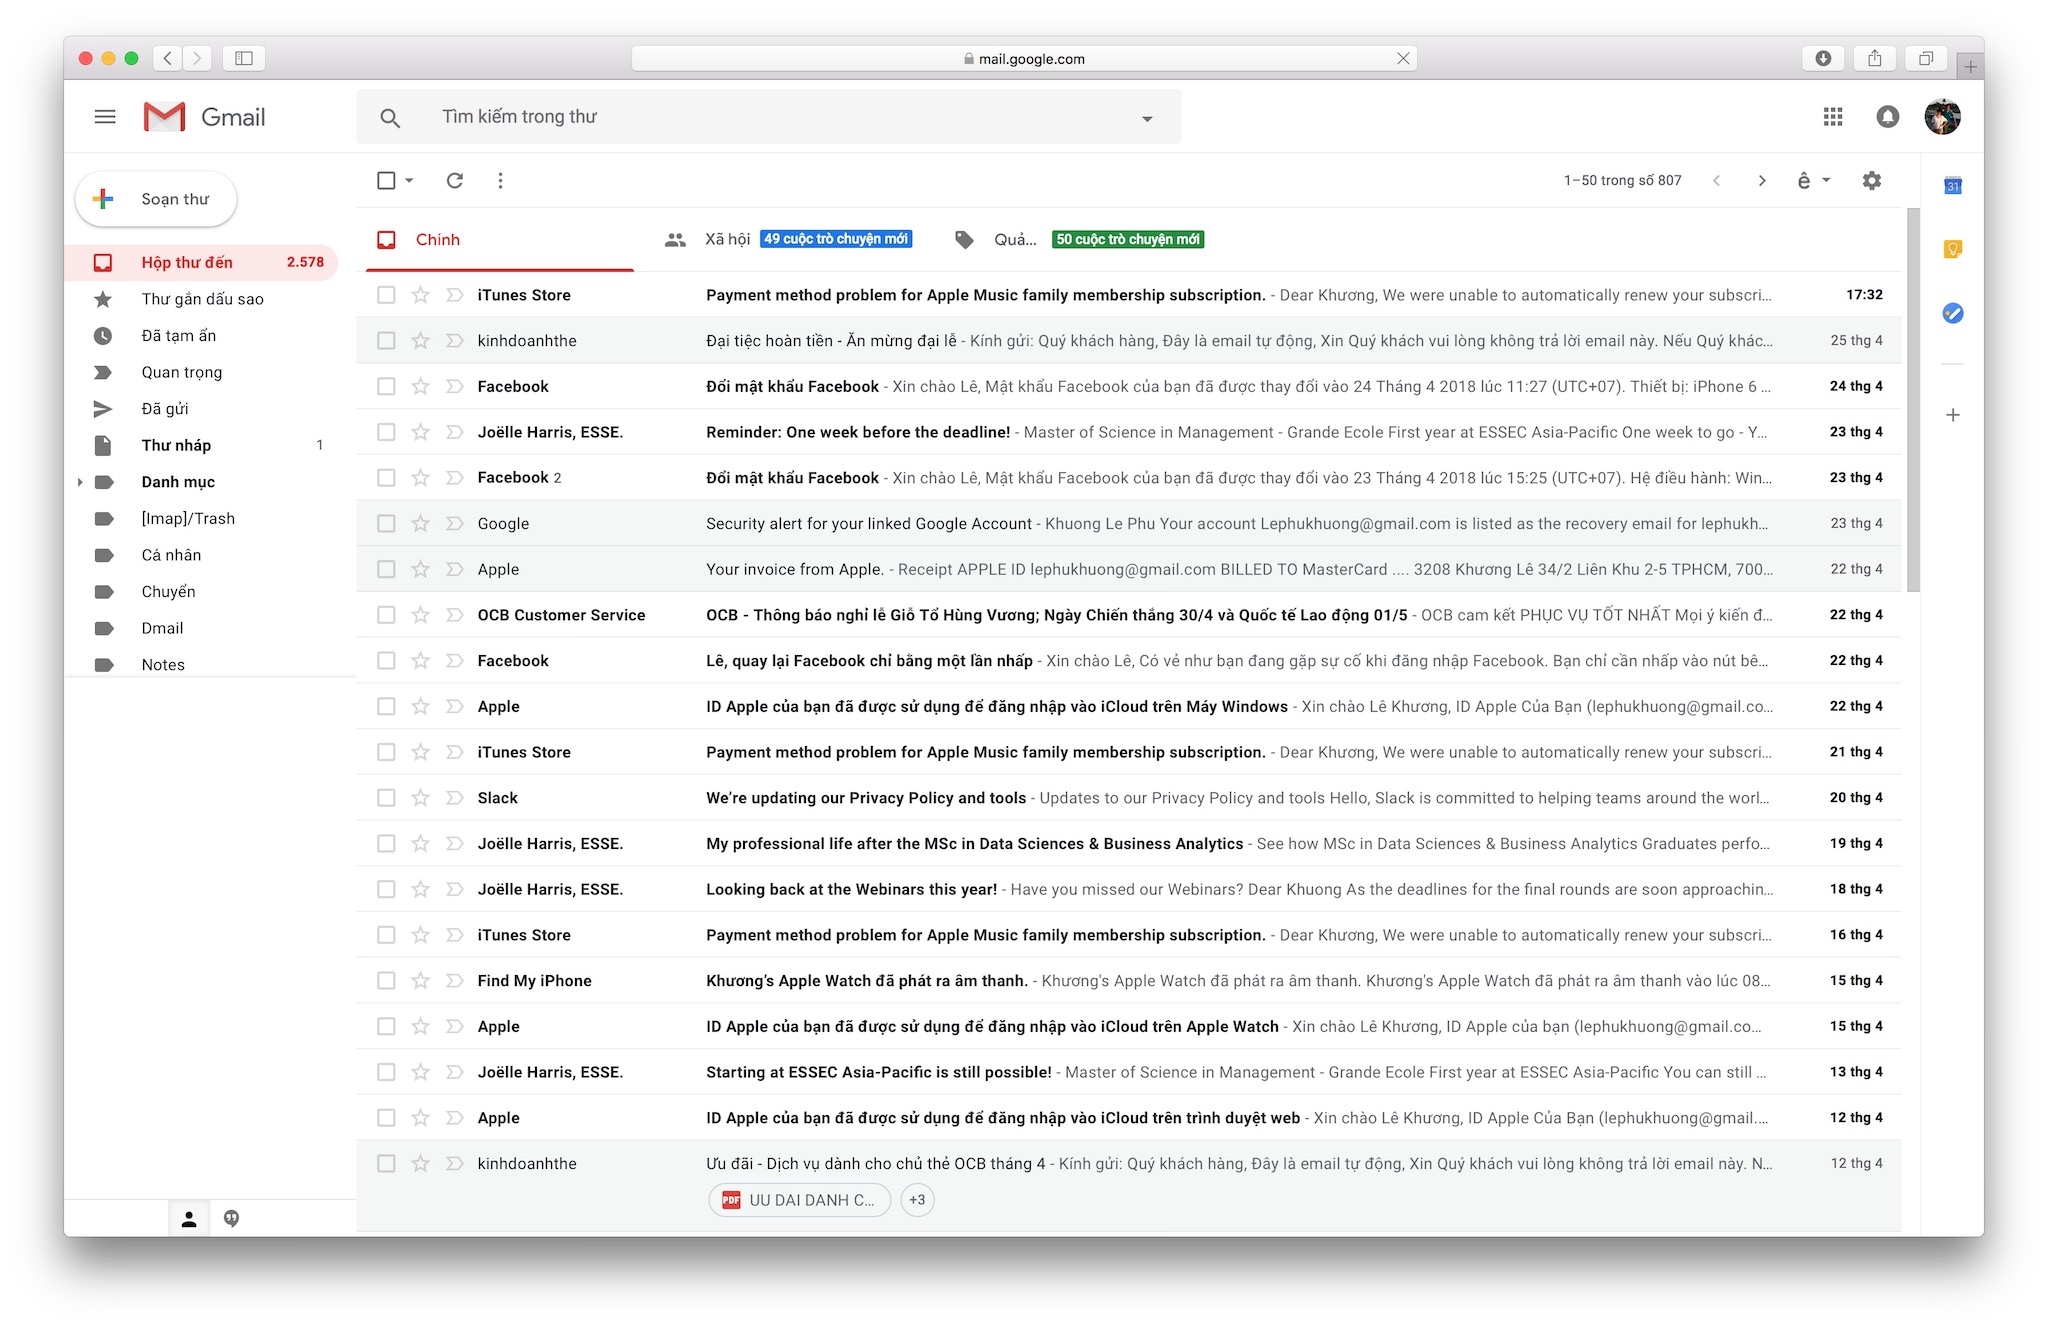
Task: Click the search magnifier icon
Action: coord(390,118)
